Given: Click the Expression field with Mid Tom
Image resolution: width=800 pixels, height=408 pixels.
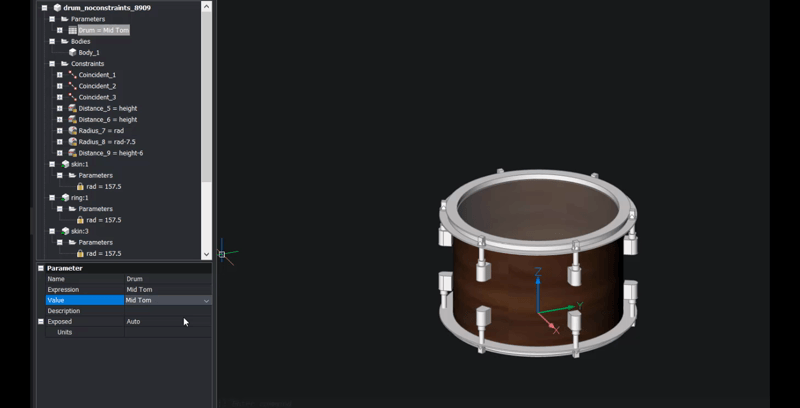Looking at the screenshot, I should pos(165,289).
